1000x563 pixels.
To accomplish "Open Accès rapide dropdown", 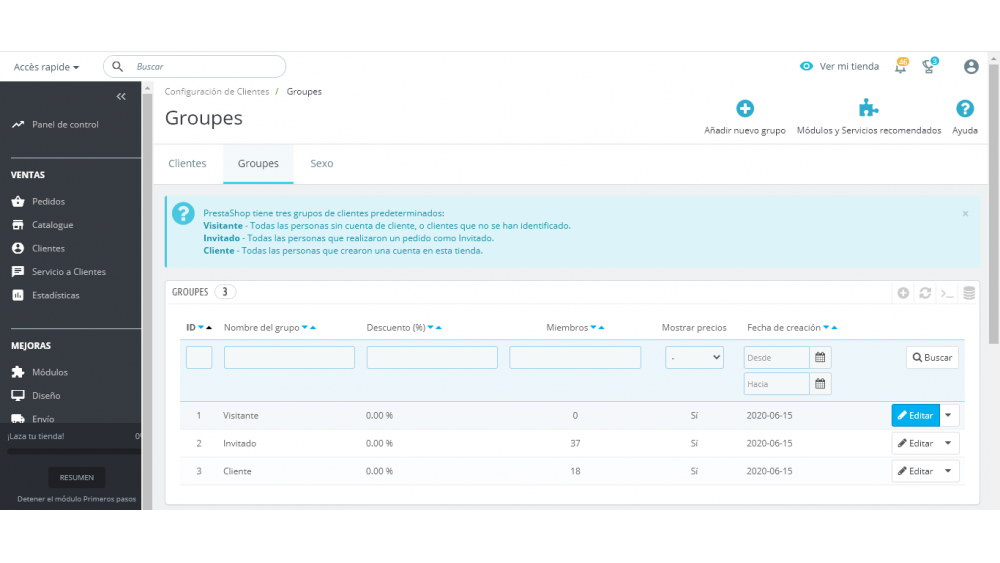I will pyautogui.click(x=46, y=67).
